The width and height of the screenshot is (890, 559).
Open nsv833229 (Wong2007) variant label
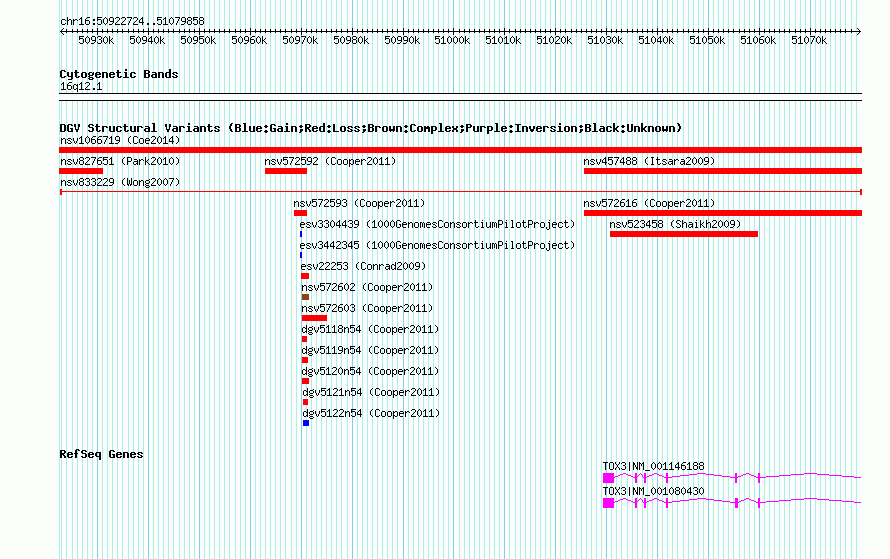(120, 182)
